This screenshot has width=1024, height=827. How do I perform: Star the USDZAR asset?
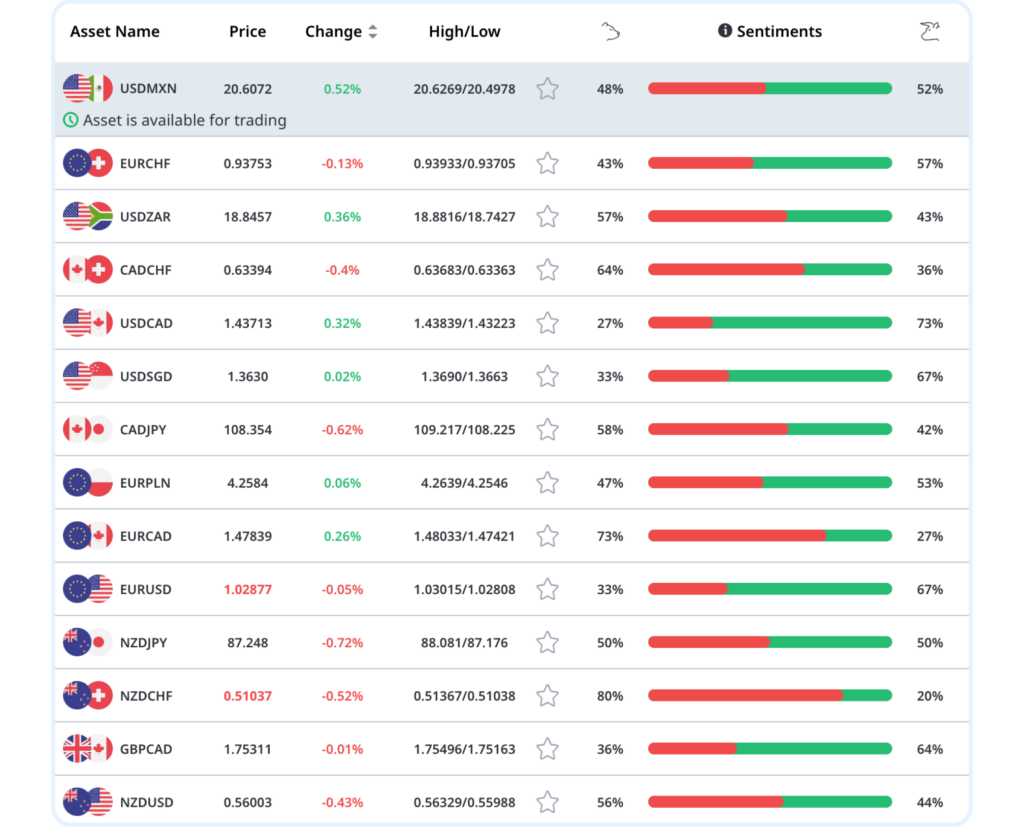[547, 217]
